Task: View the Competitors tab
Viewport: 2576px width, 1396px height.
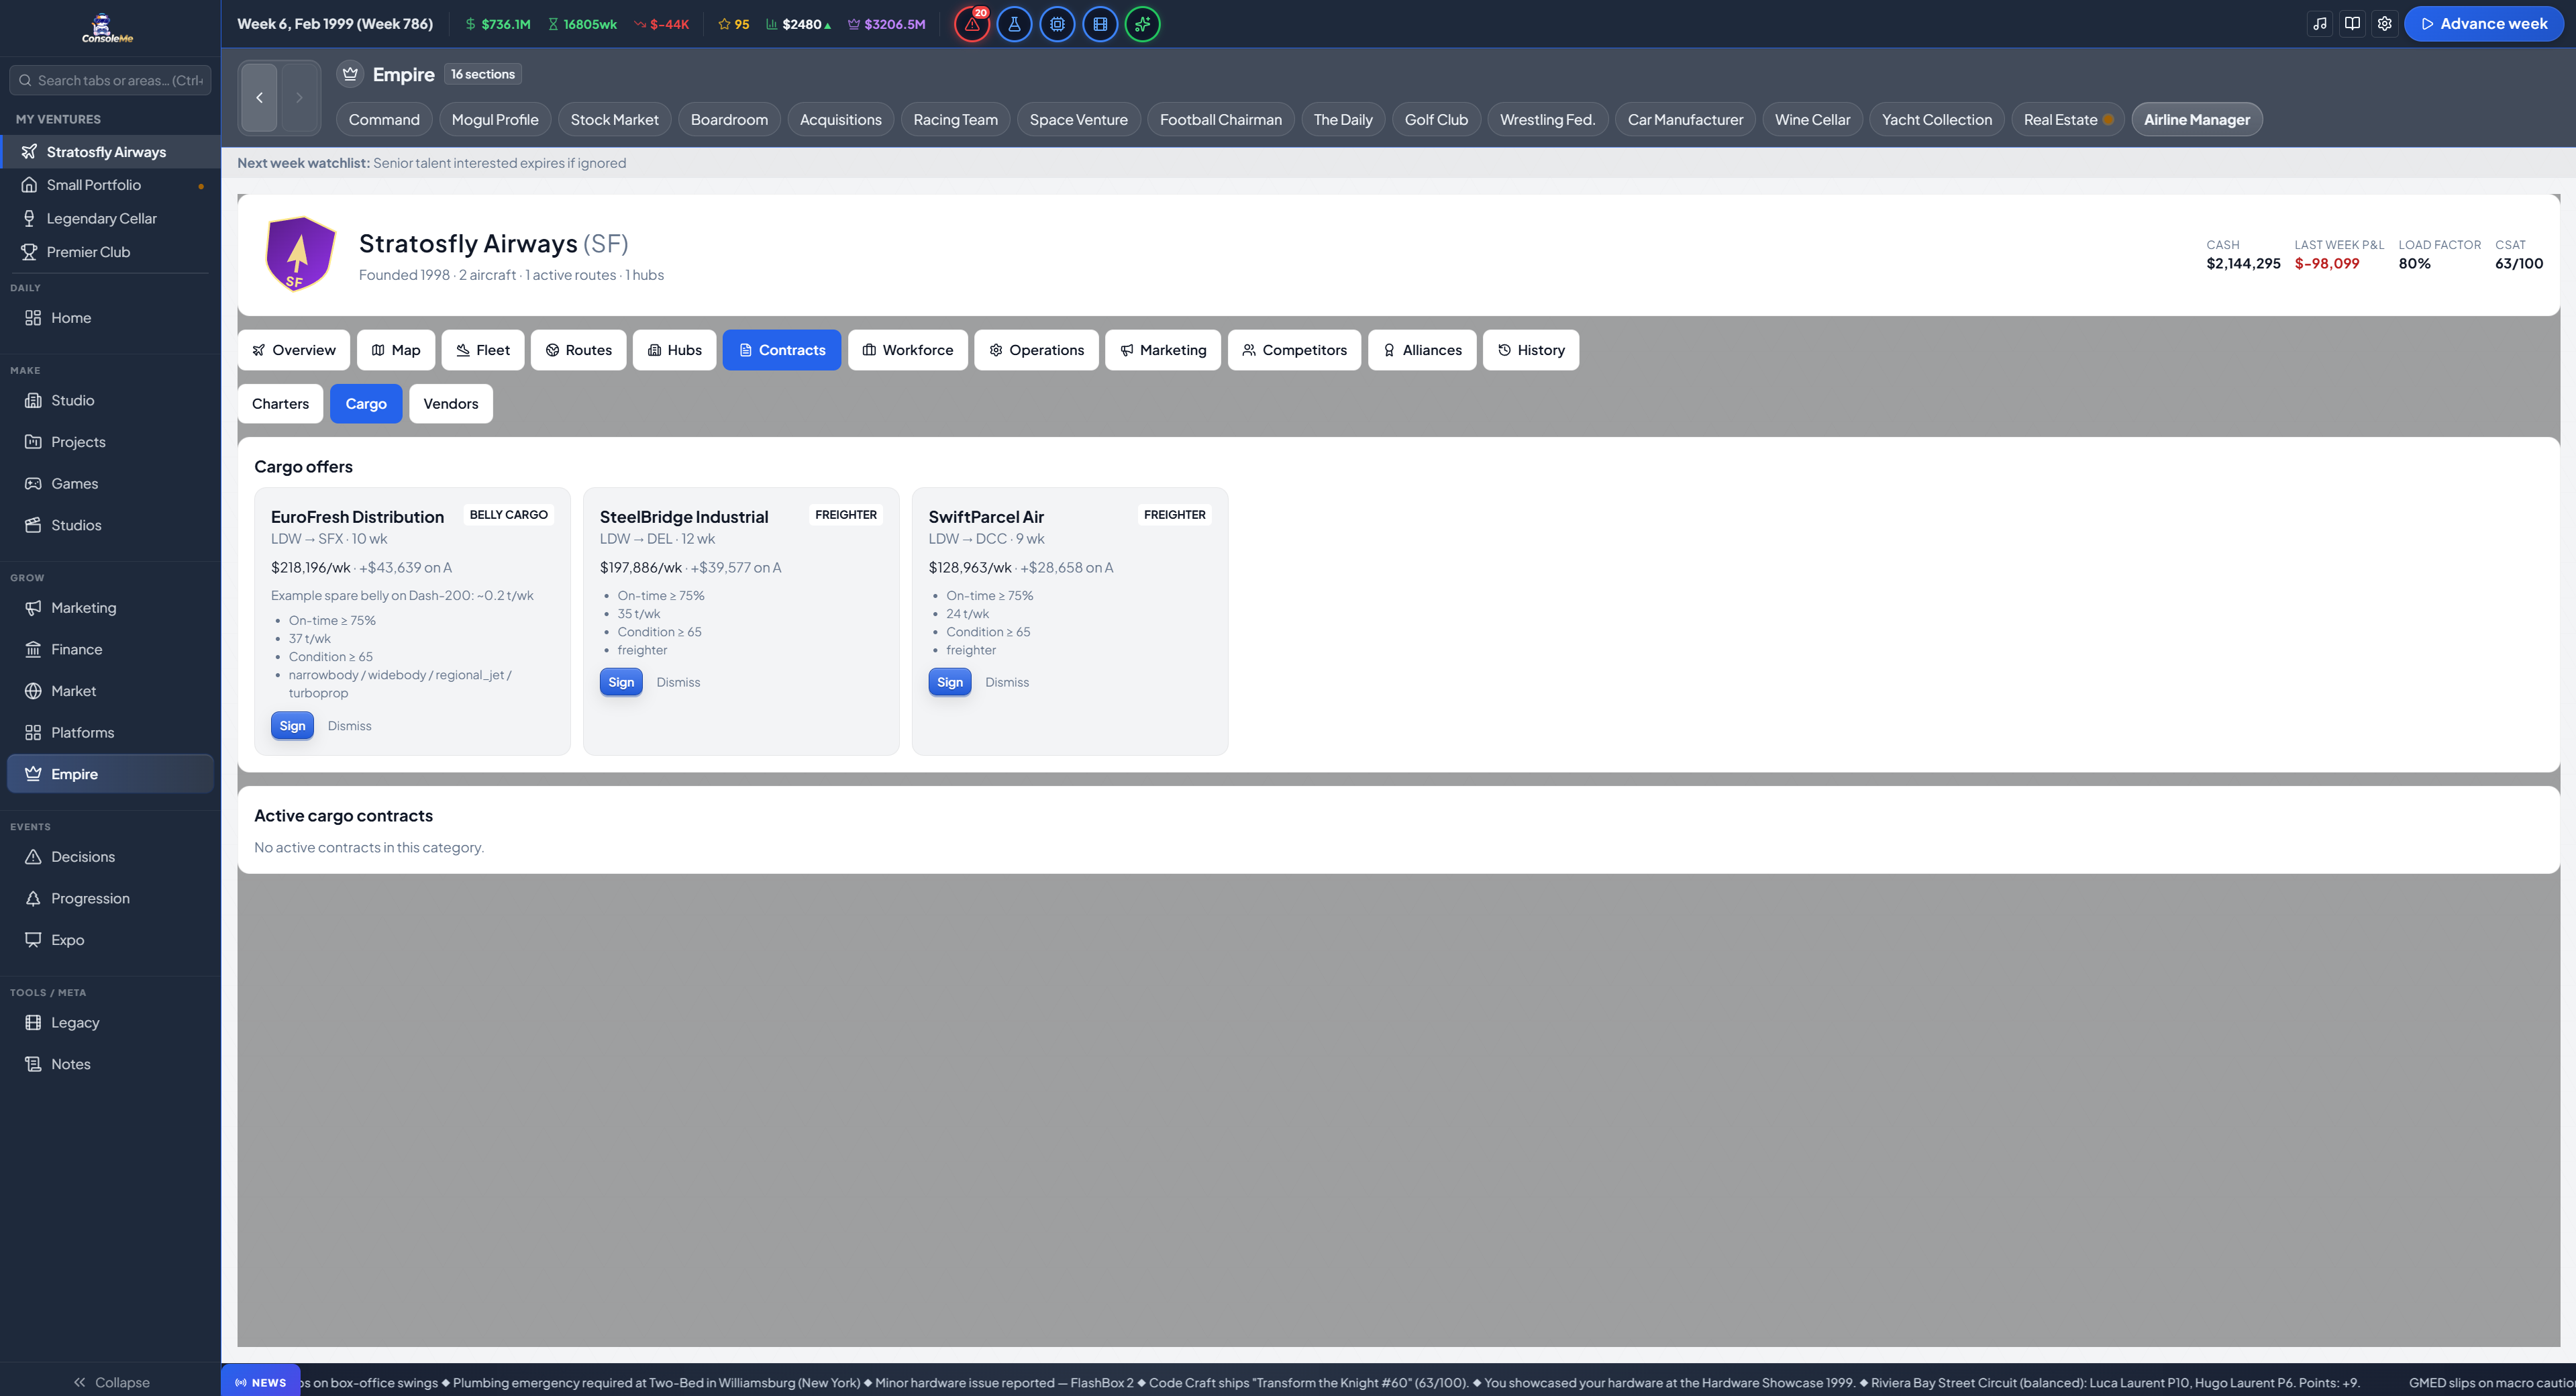Action: 1295,350
